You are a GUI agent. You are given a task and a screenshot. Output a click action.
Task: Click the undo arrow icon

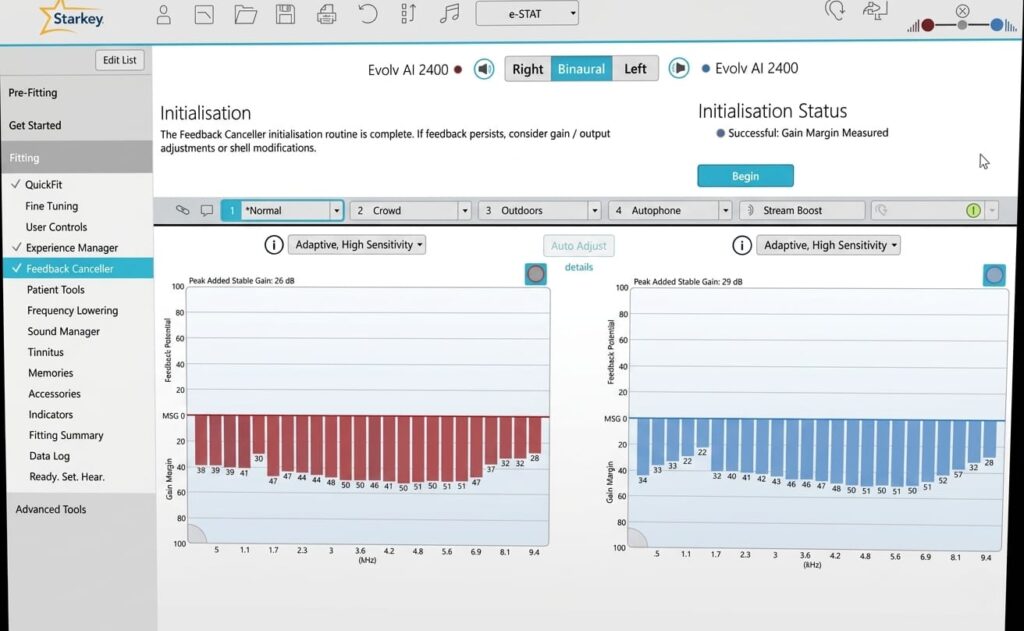[x=367, y=14]
